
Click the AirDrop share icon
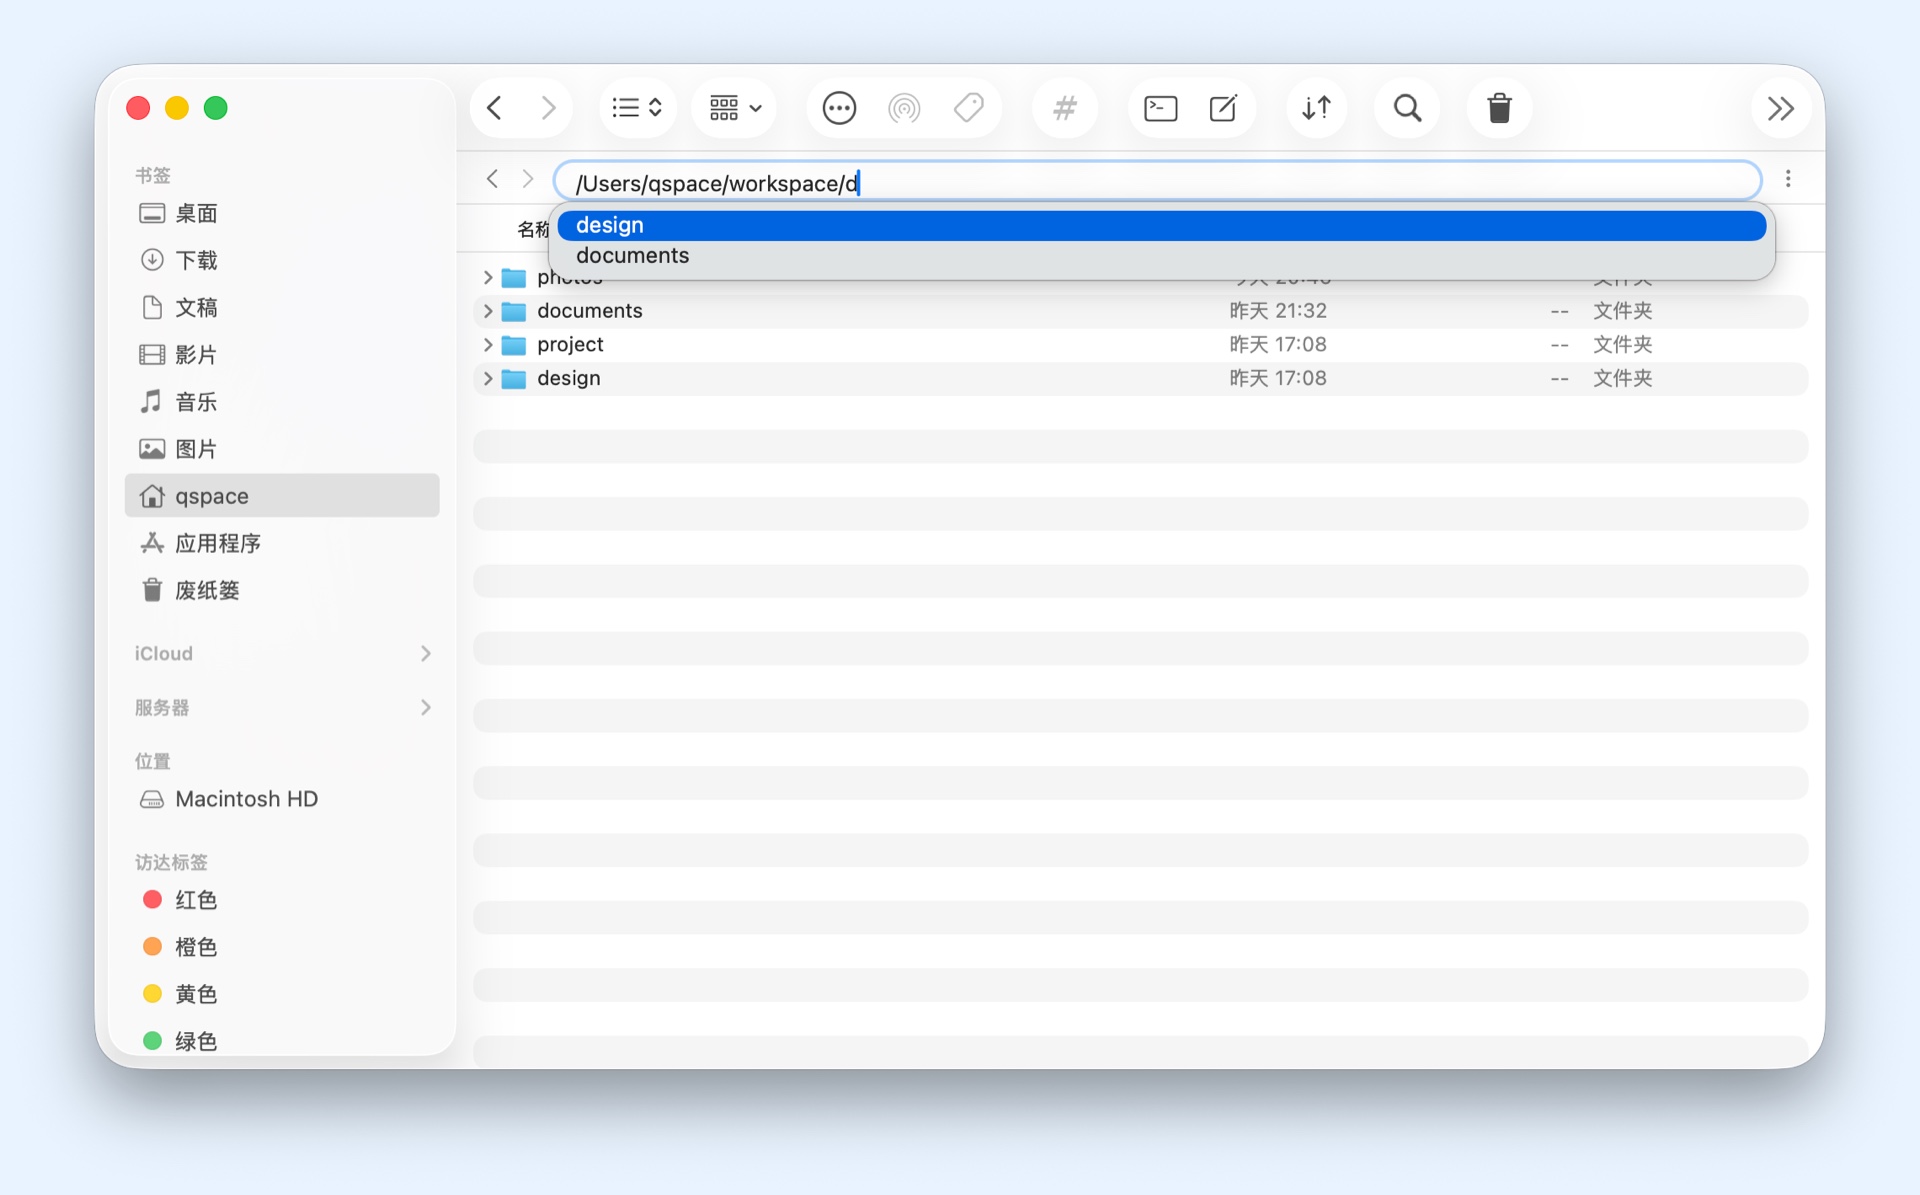[903, 108]
